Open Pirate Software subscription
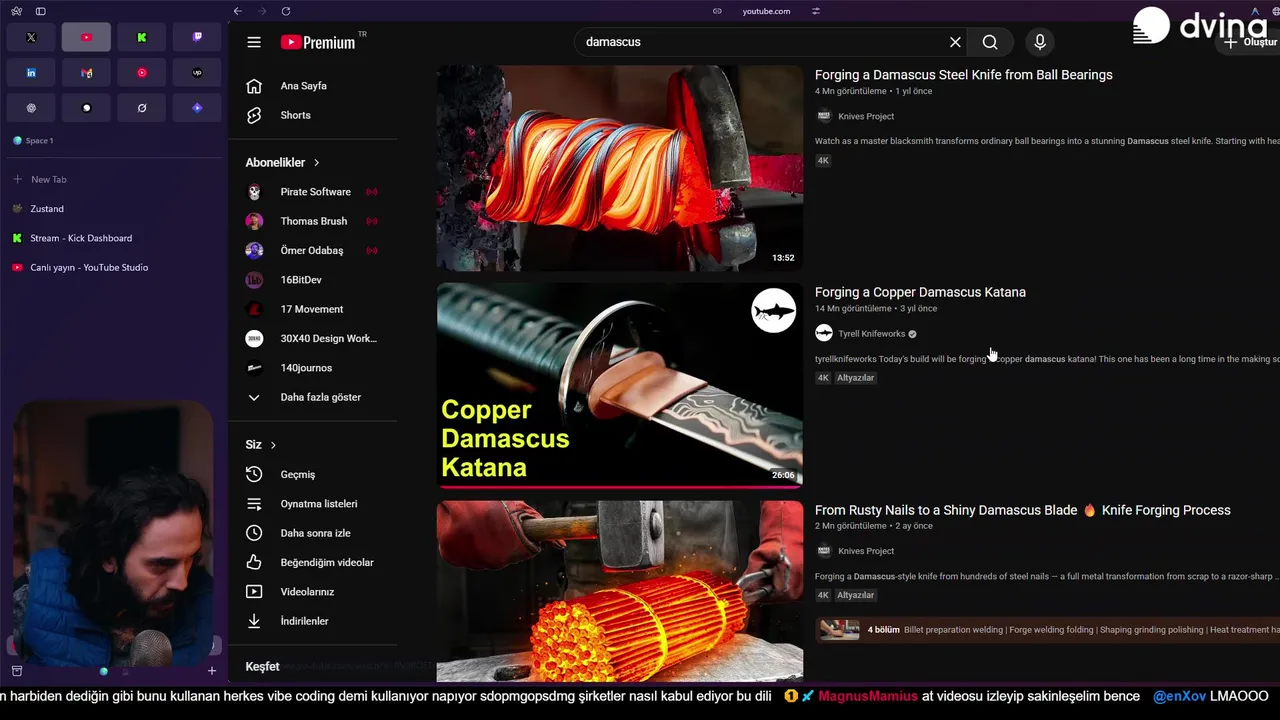This screenshot has width=1280, height=720. coord(313,192)
